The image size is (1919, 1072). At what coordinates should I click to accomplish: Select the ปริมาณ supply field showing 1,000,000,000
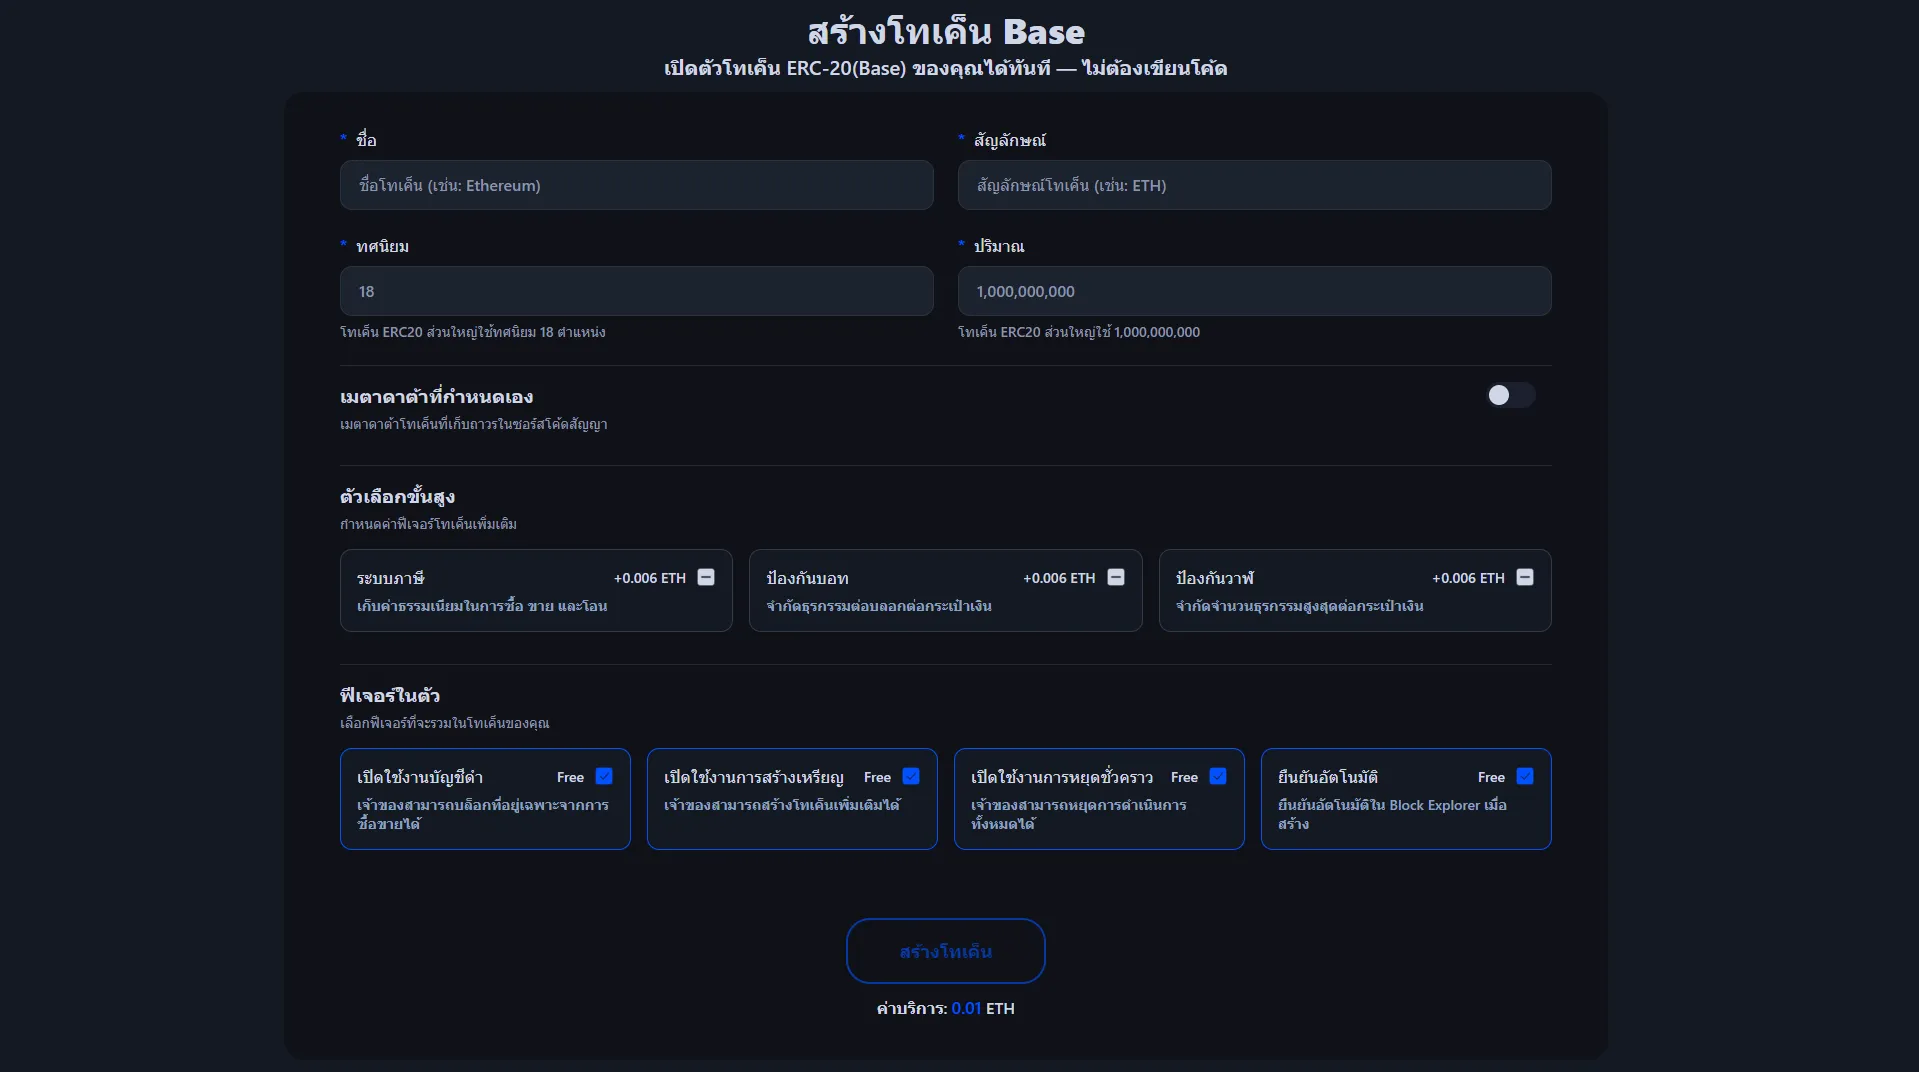pyautogui.click(x=1254, y=291)
